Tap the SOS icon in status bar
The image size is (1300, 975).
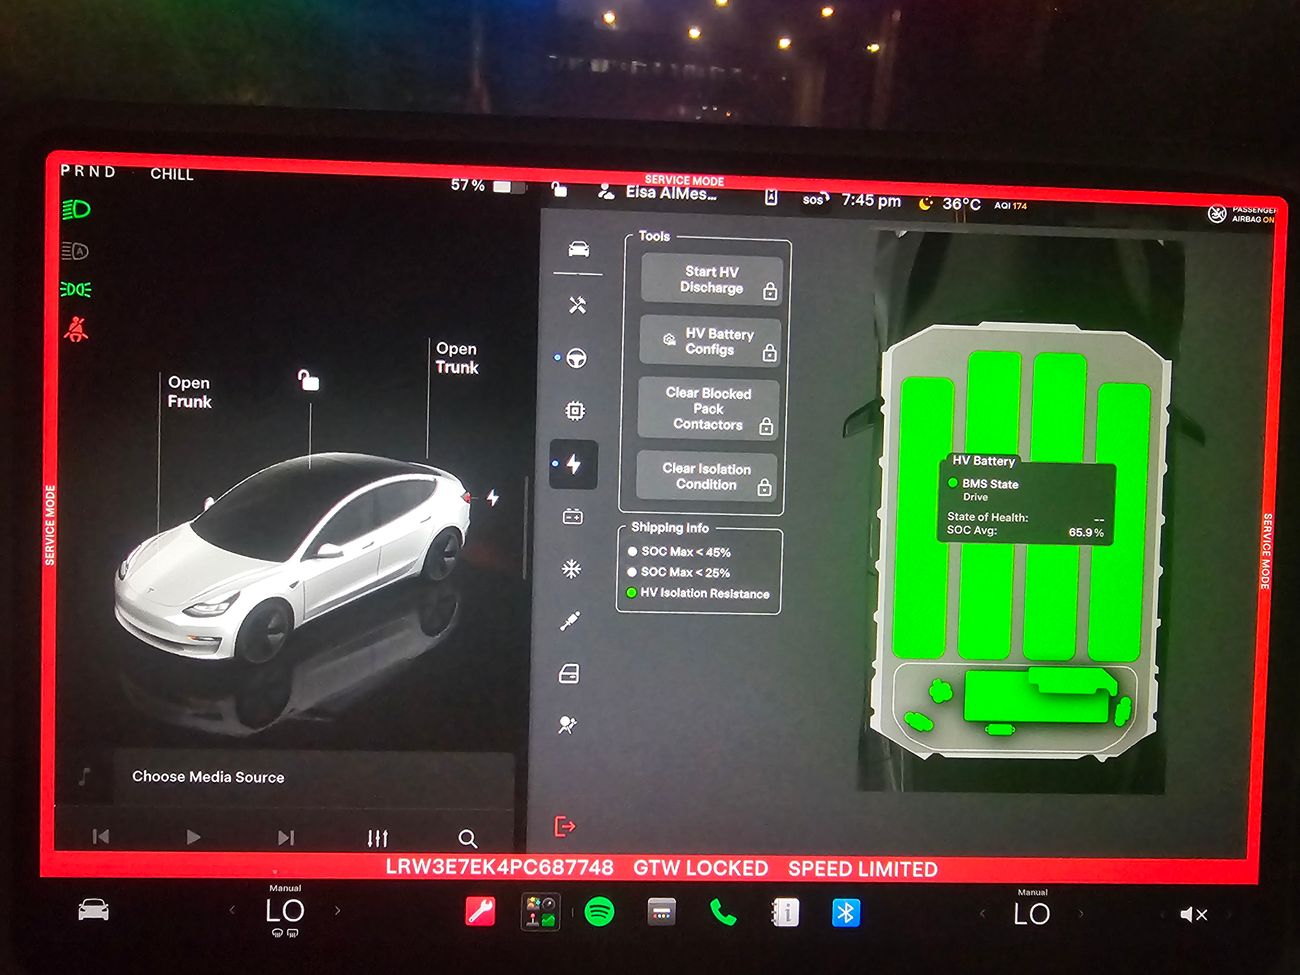click(x=815, y=200)
